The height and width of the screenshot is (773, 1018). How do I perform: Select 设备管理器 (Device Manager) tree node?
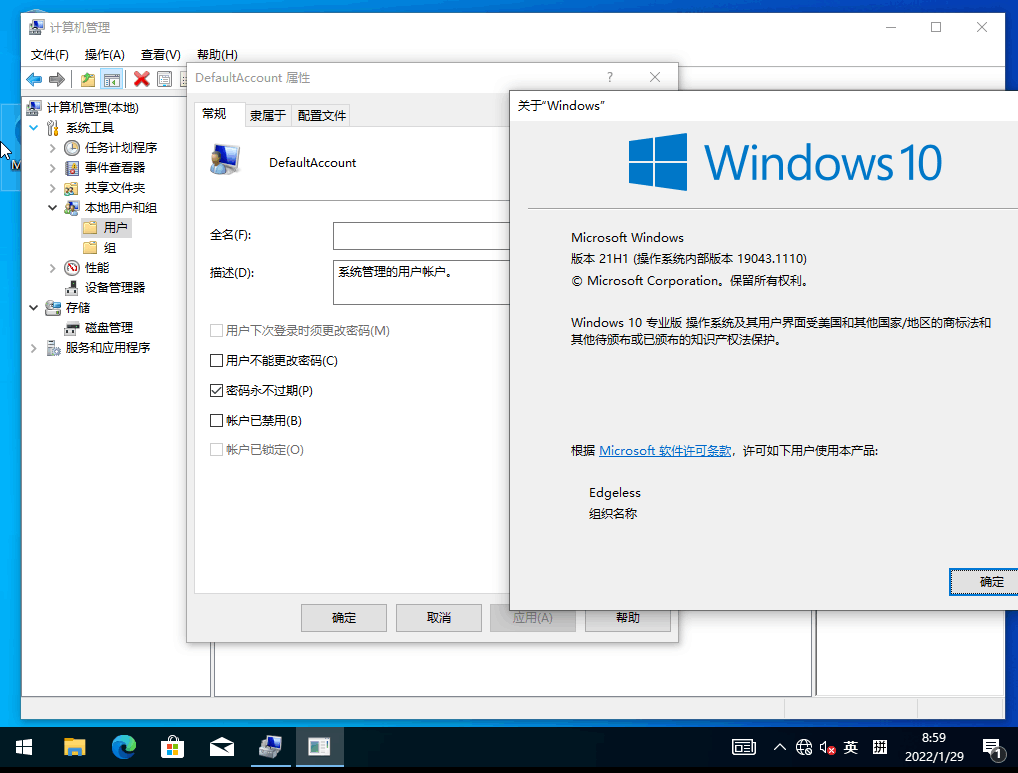coord(115,288)
